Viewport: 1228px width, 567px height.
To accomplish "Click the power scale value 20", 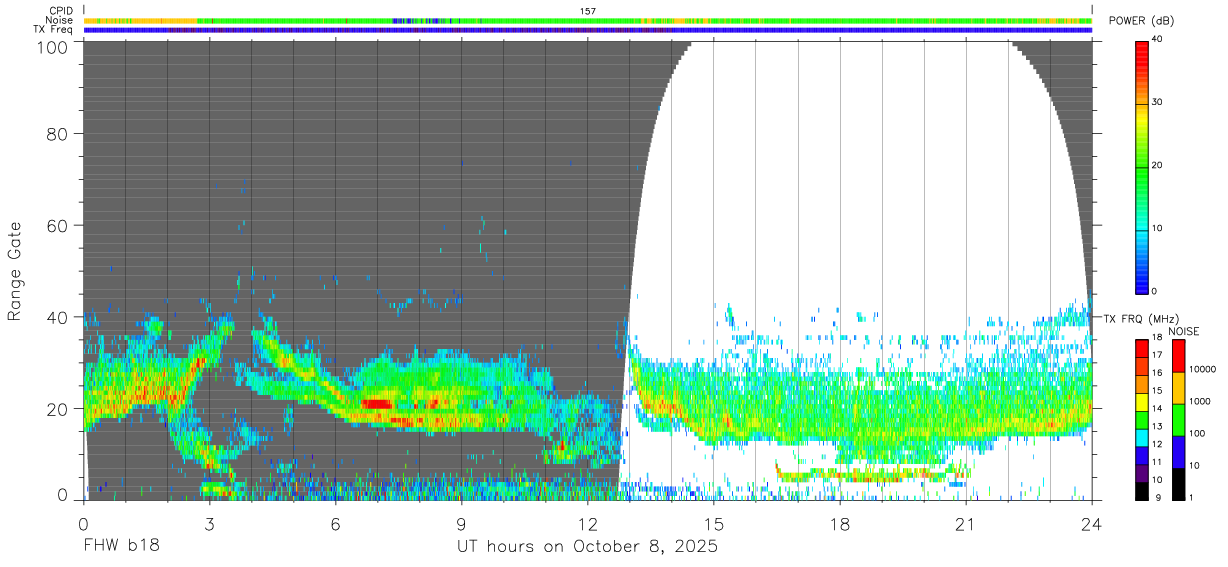I will click(1157, 165).
